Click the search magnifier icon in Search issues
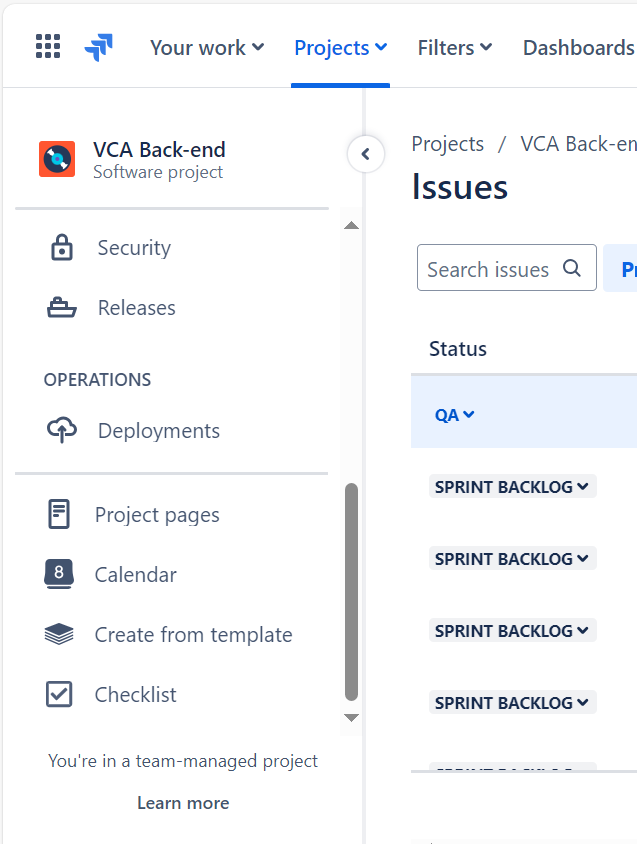Image resolution: width=637 pixels, height=844 pixels. point(572,268)
